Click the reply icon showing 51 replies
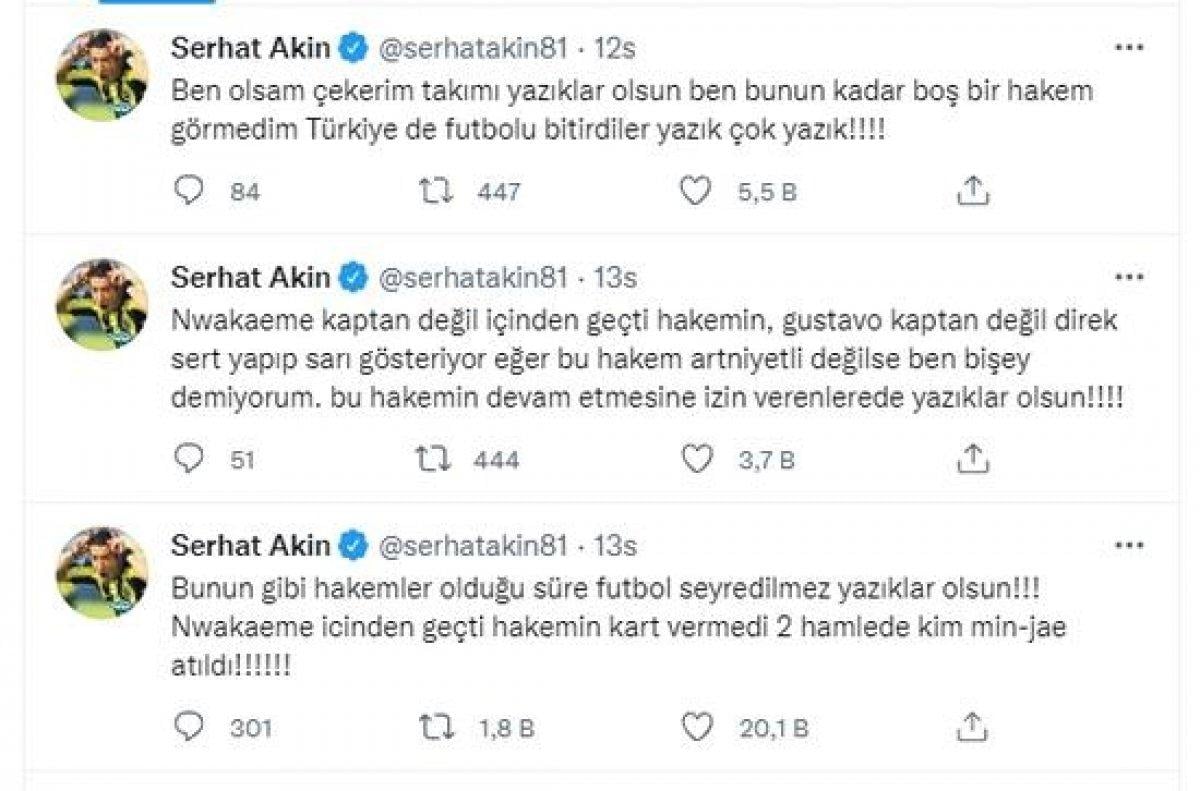 (x=190, y=459)
